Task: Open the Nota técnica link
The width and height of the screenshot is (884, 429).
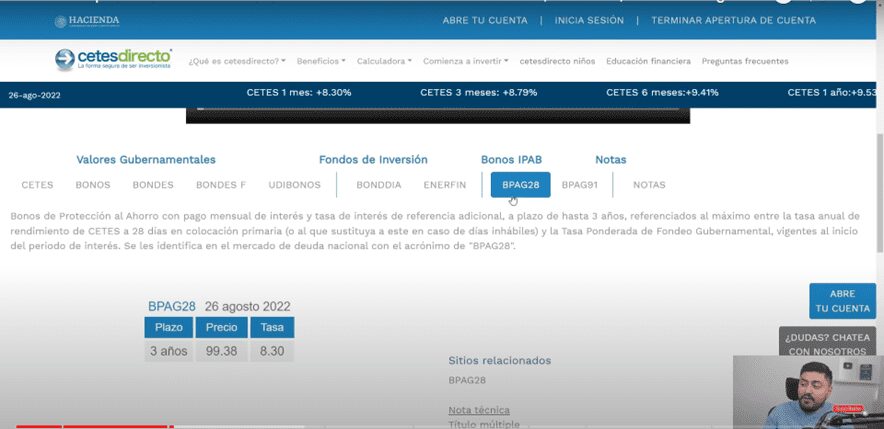Action: tap(478, 410)
